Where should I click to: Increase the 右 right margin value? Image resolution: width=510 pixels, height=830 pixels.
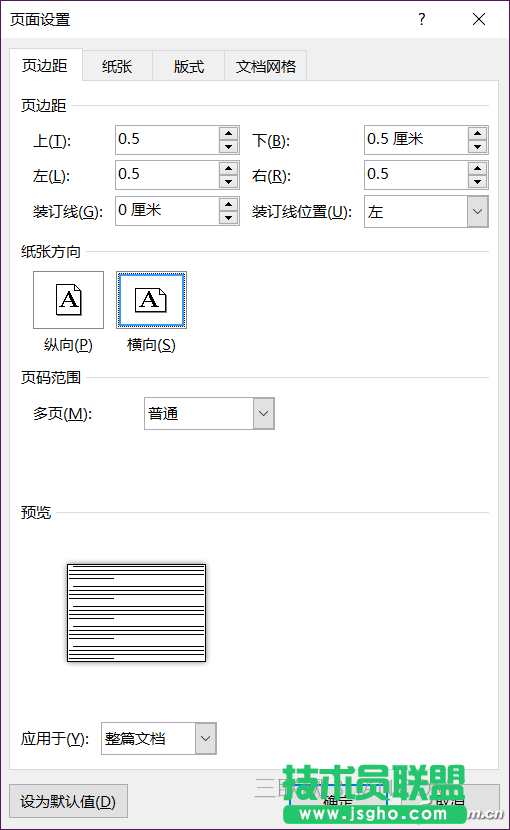point(477,168)
